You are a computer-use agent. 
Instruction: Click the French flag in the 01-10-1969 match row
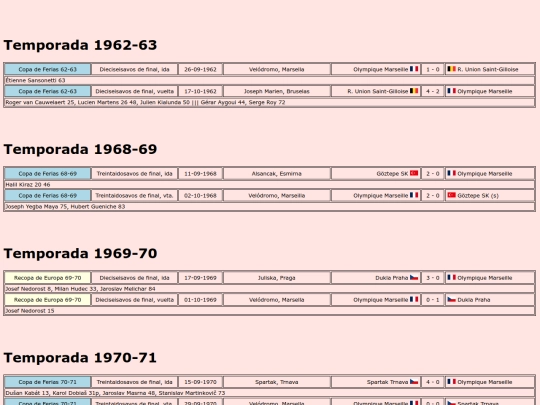pyautogui.click(x=414, y=300)
